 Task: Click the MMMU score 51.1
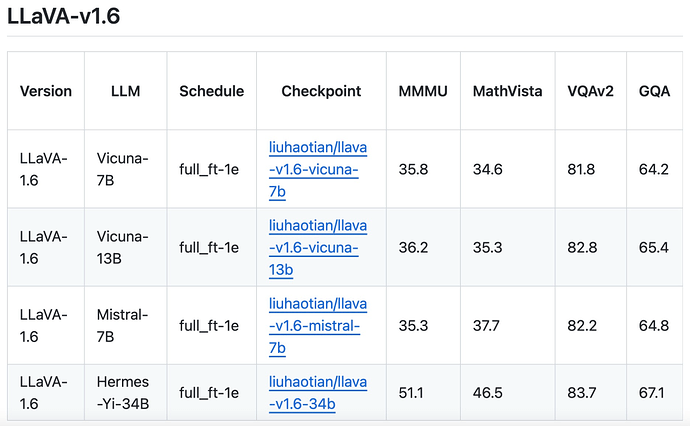coord(411,393)
